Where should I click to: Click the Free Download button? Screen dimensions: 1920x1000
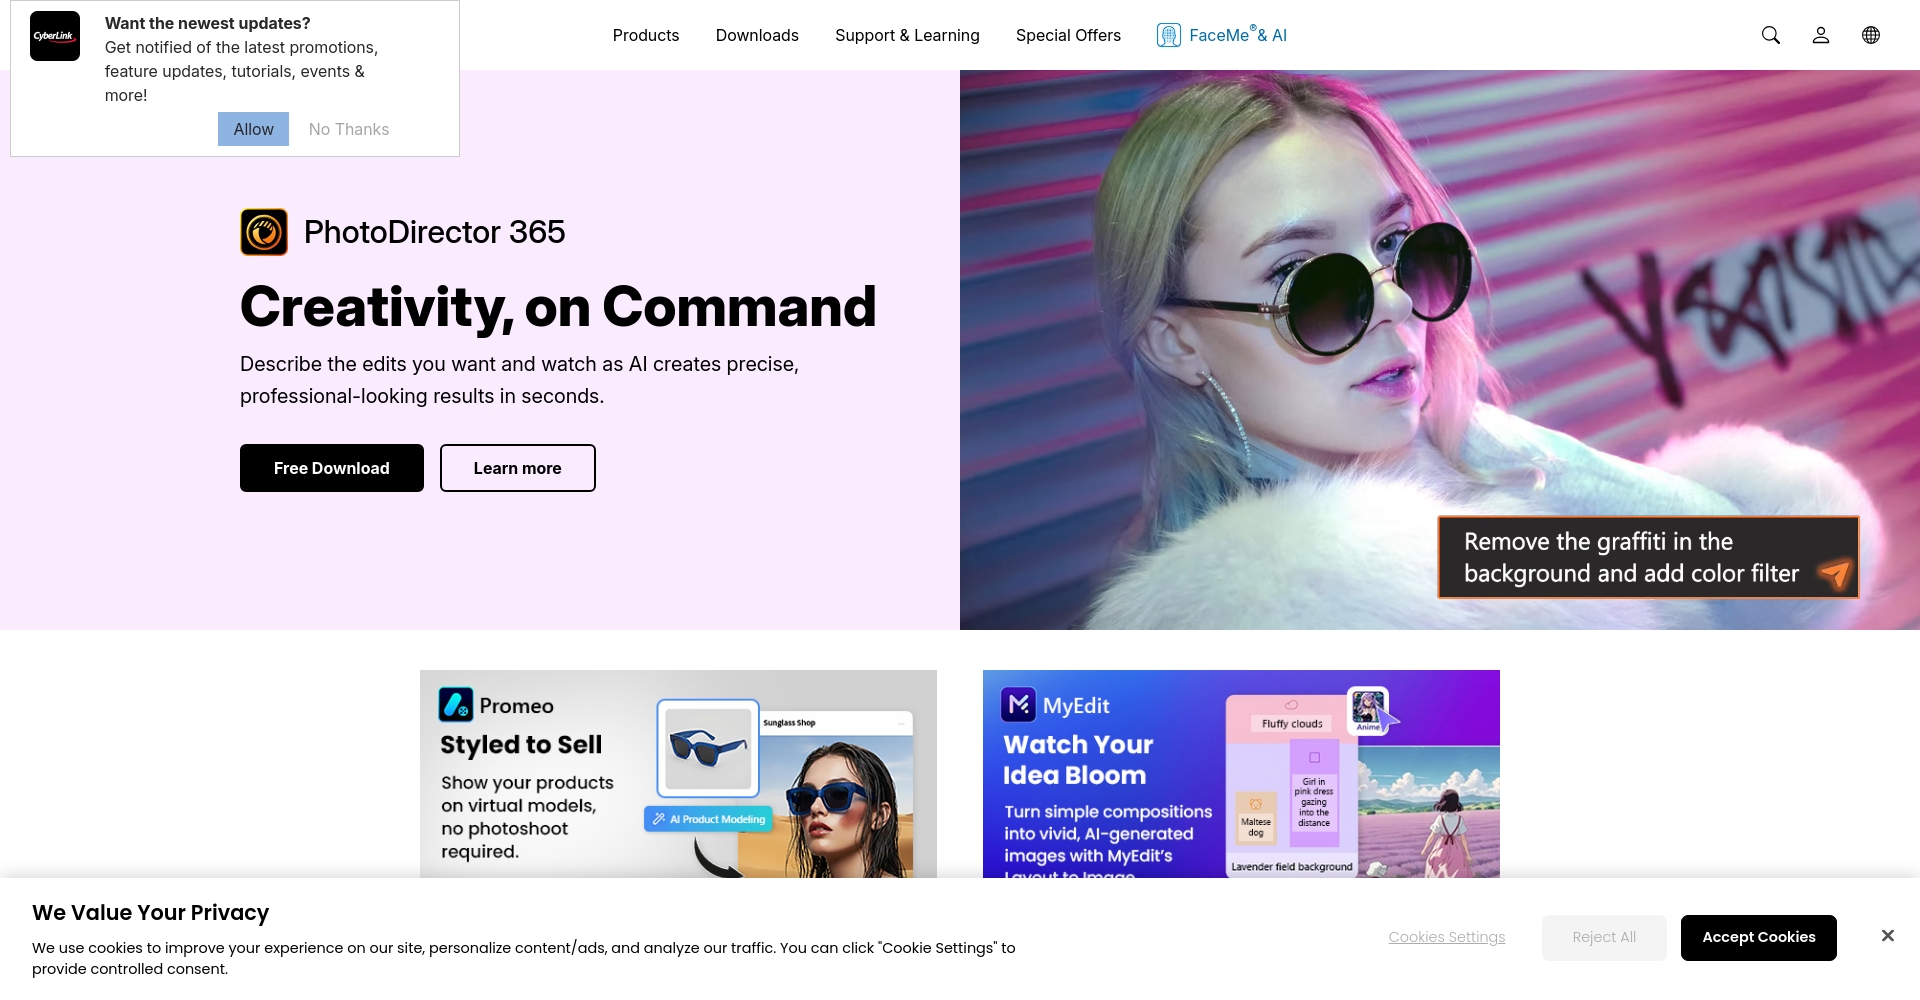pyautogui.click(x=332, y=468)
